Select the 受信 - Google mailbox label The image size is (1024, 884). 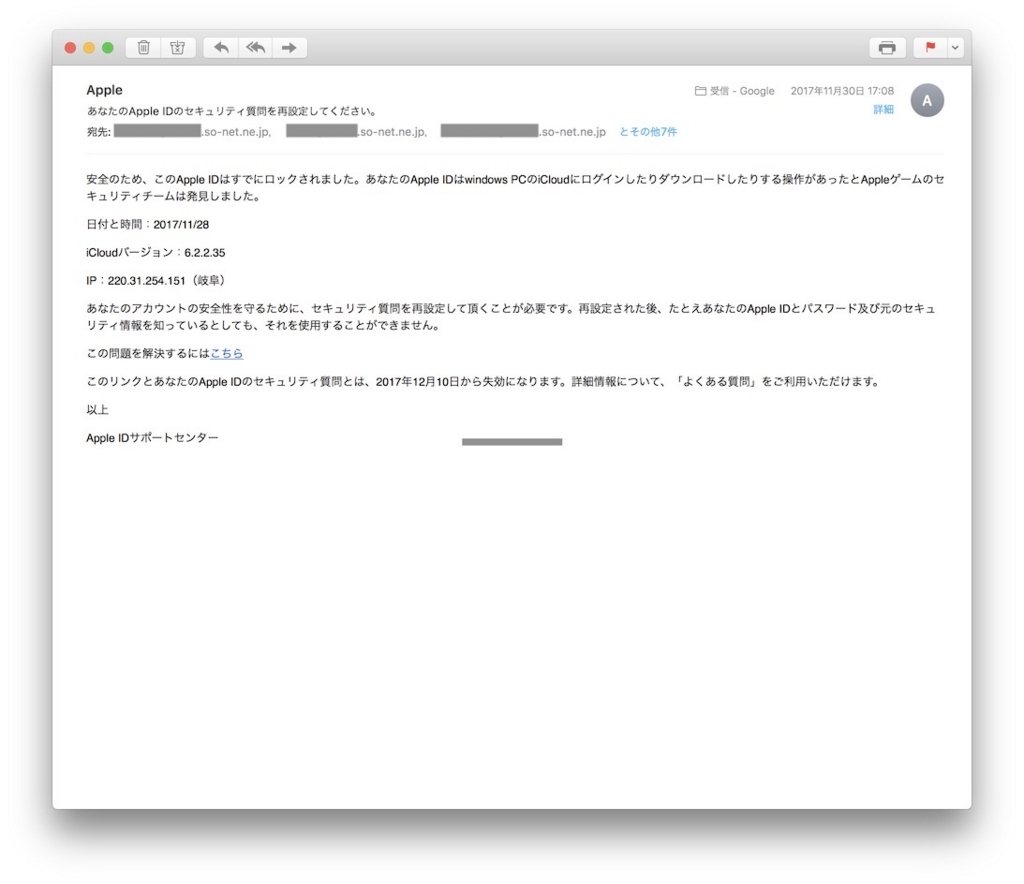click(x=735, y=91)
